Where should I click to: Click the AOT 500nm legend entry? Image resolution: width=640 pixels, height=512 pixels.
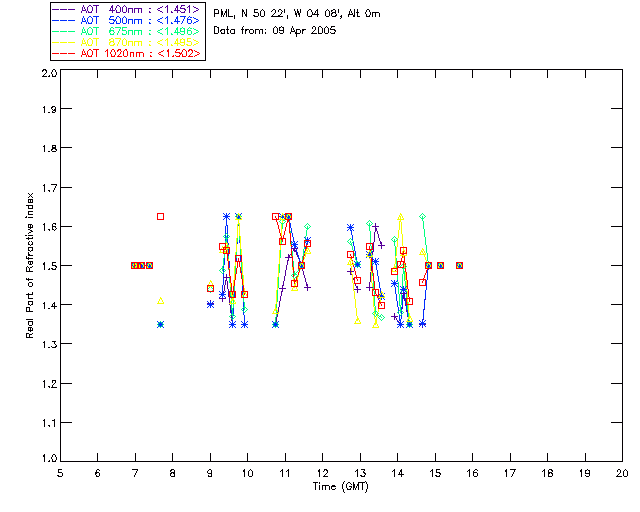click(x=127, y=20)
